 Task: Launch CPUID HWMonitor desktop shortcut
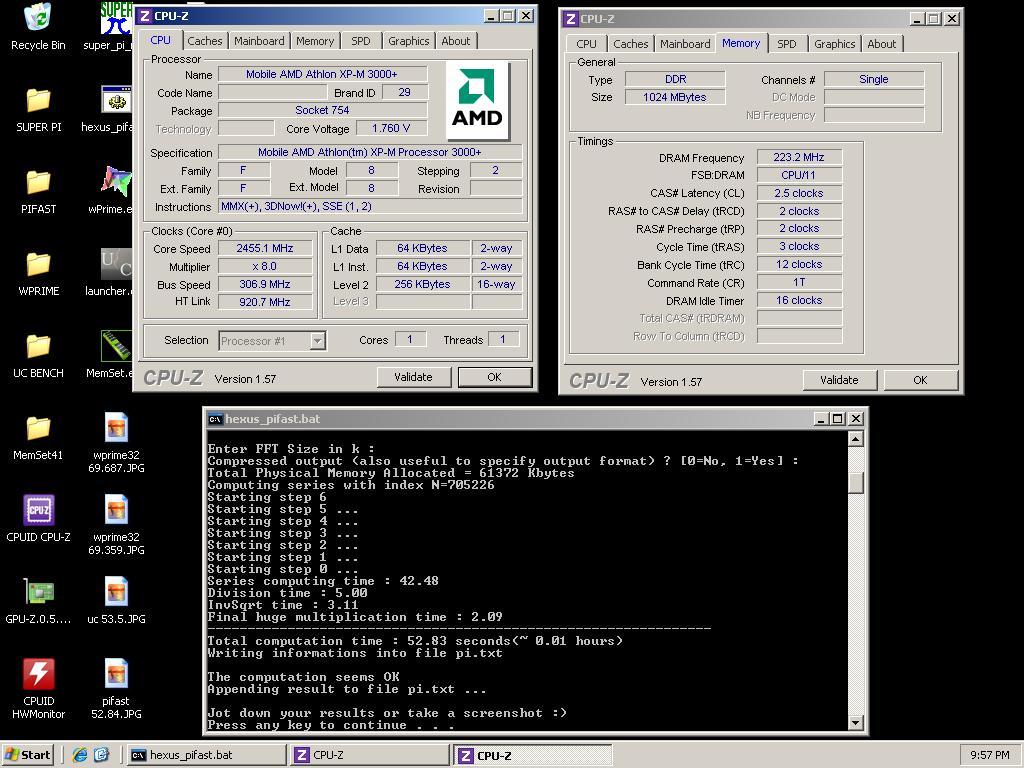click(x=38, y=689)
